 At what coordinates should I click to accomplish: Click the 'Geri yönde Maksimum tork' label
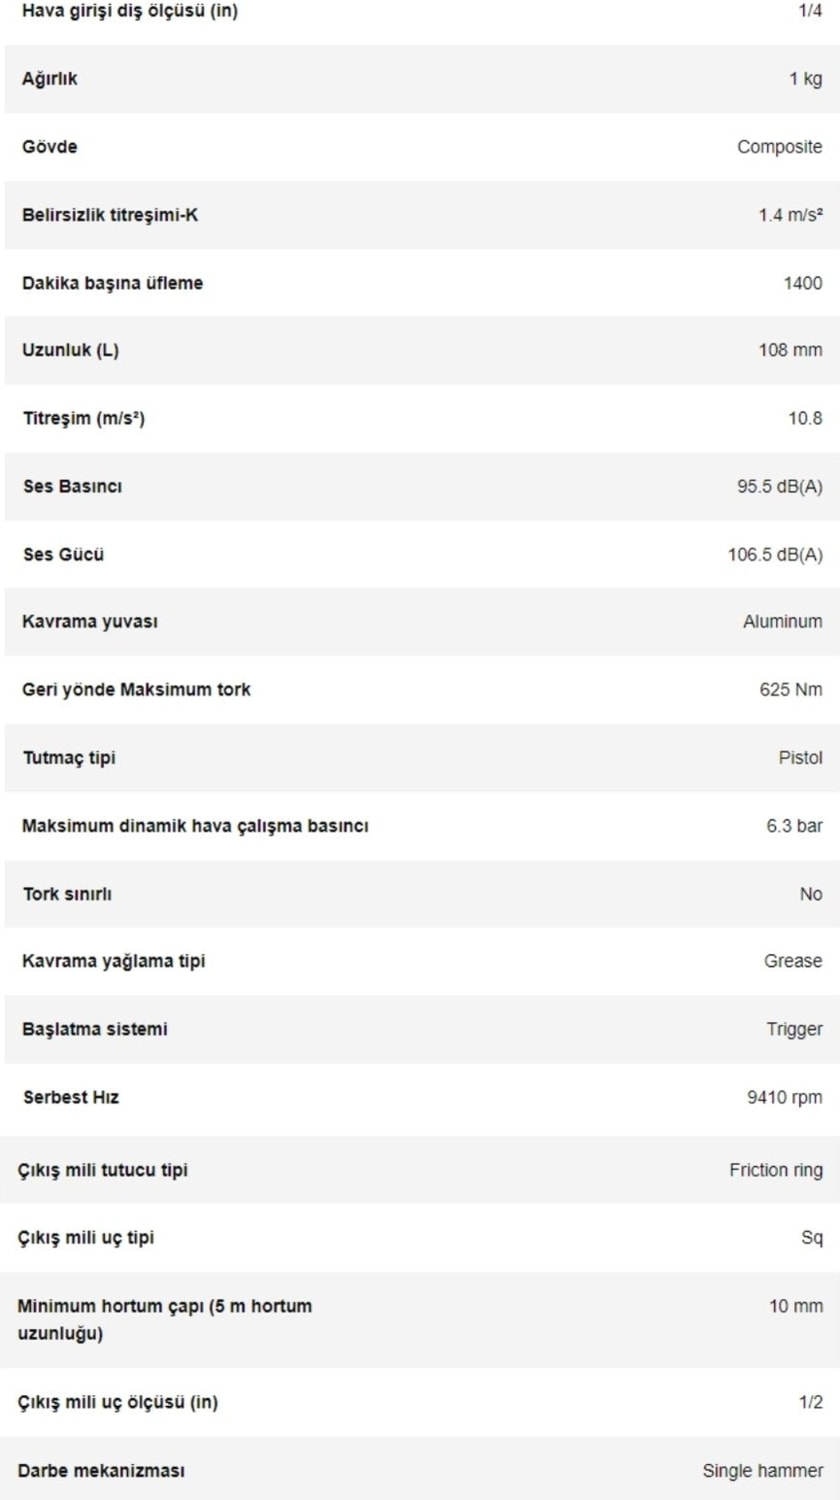pos(136,690)
